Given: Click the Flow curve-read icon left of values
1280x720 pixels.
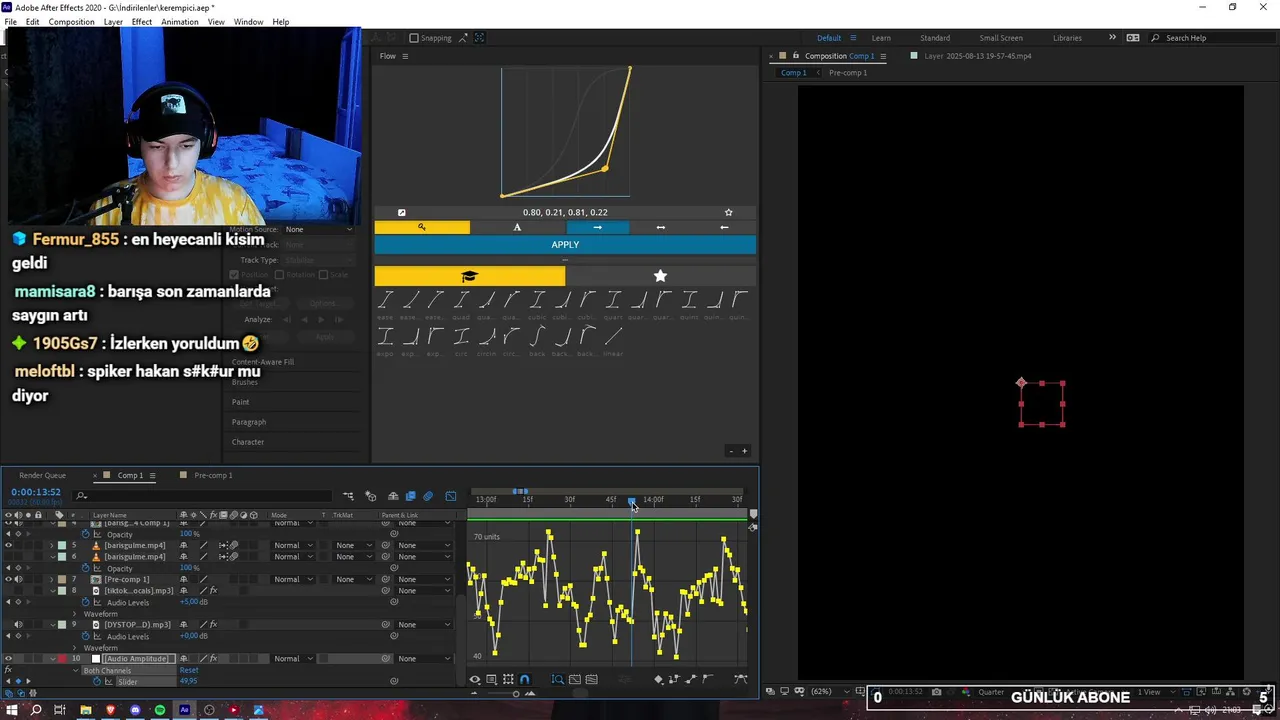Looking at the screenshot, I should (x=402, y=212).
